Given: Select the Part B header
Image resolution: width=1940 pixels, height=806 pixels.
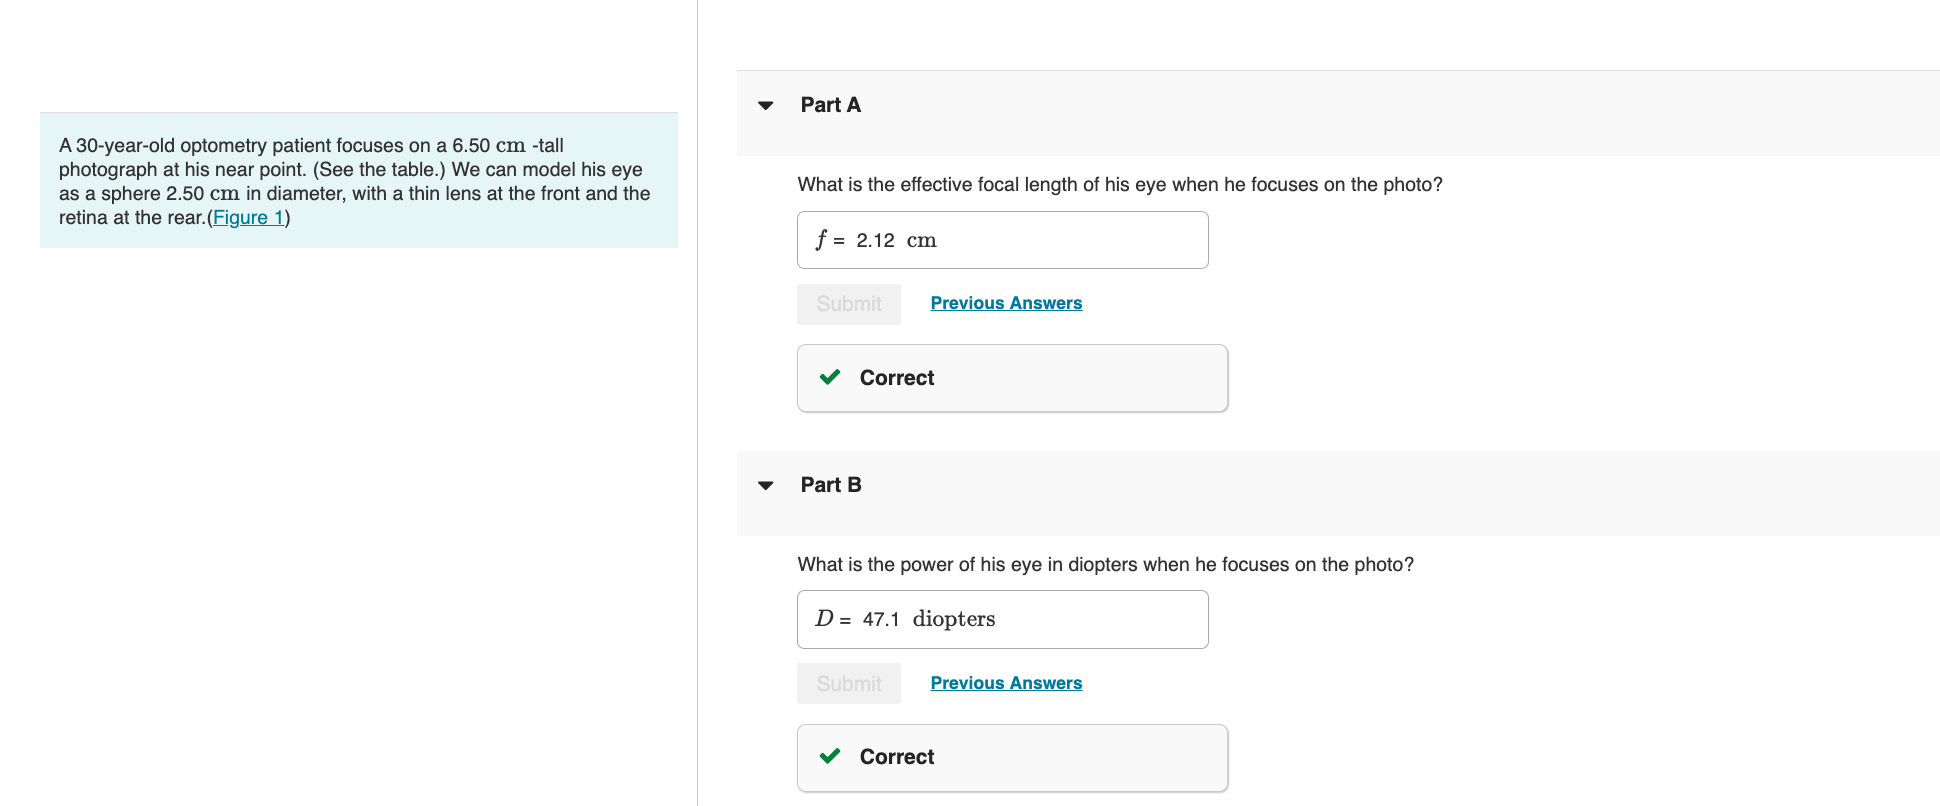Looking at the screenshot, I should [830, 484].
